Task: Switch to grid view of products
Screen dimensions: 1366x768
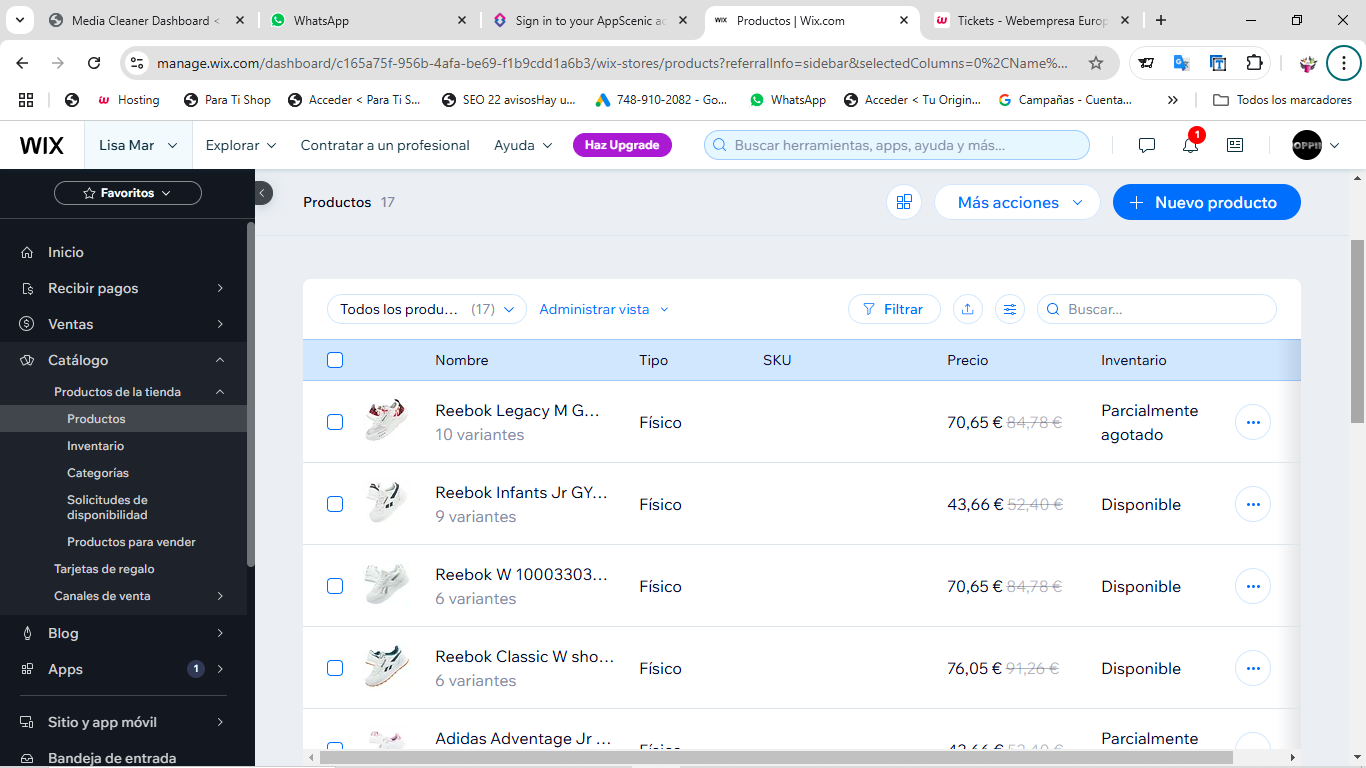Action: [x=904, y=202]
